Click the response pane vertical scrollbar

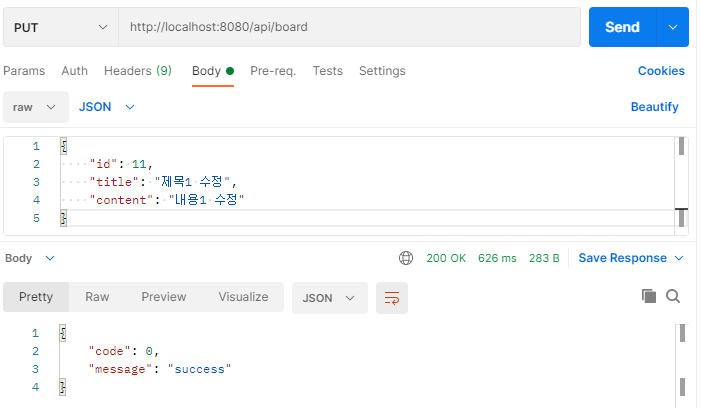(682, 364)
